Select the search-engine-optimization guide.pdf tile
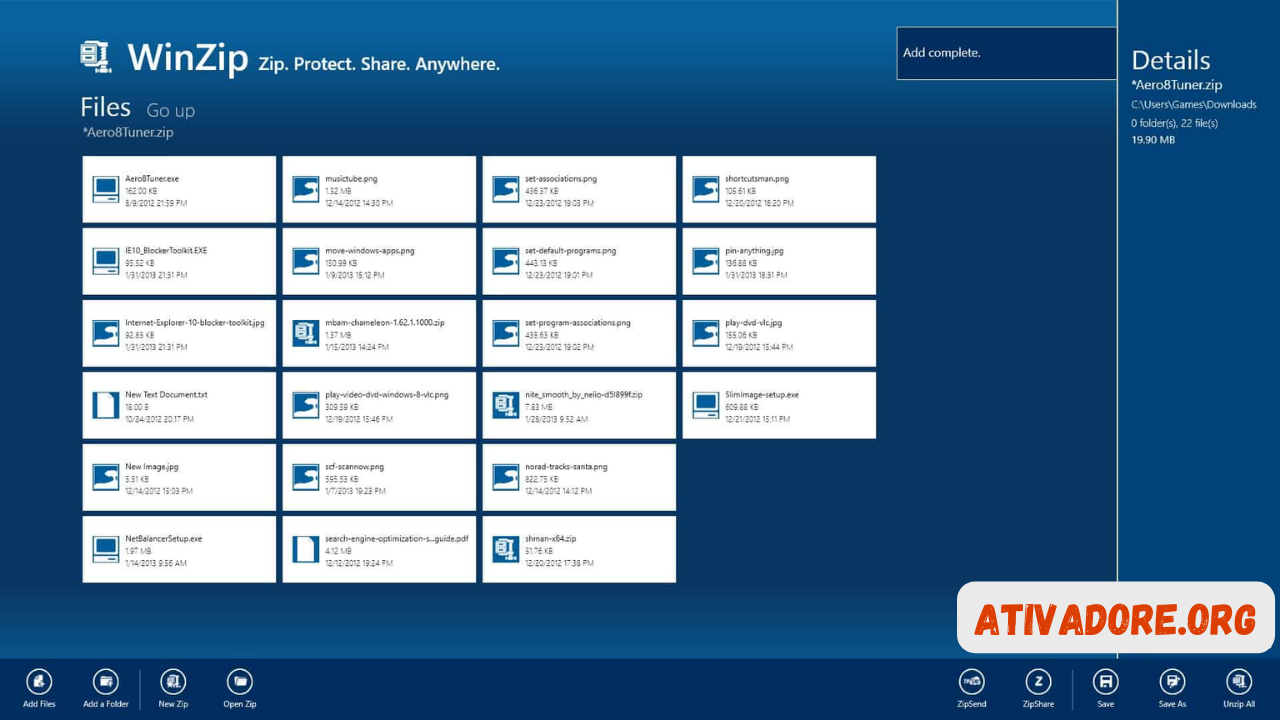This screenshot has height=720, width=1280. (379, 549)
